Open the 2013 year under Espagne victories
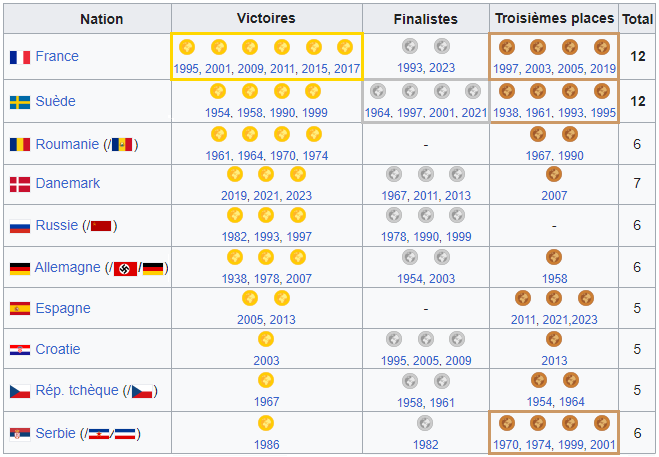659x457 pixels. [282, 320]
